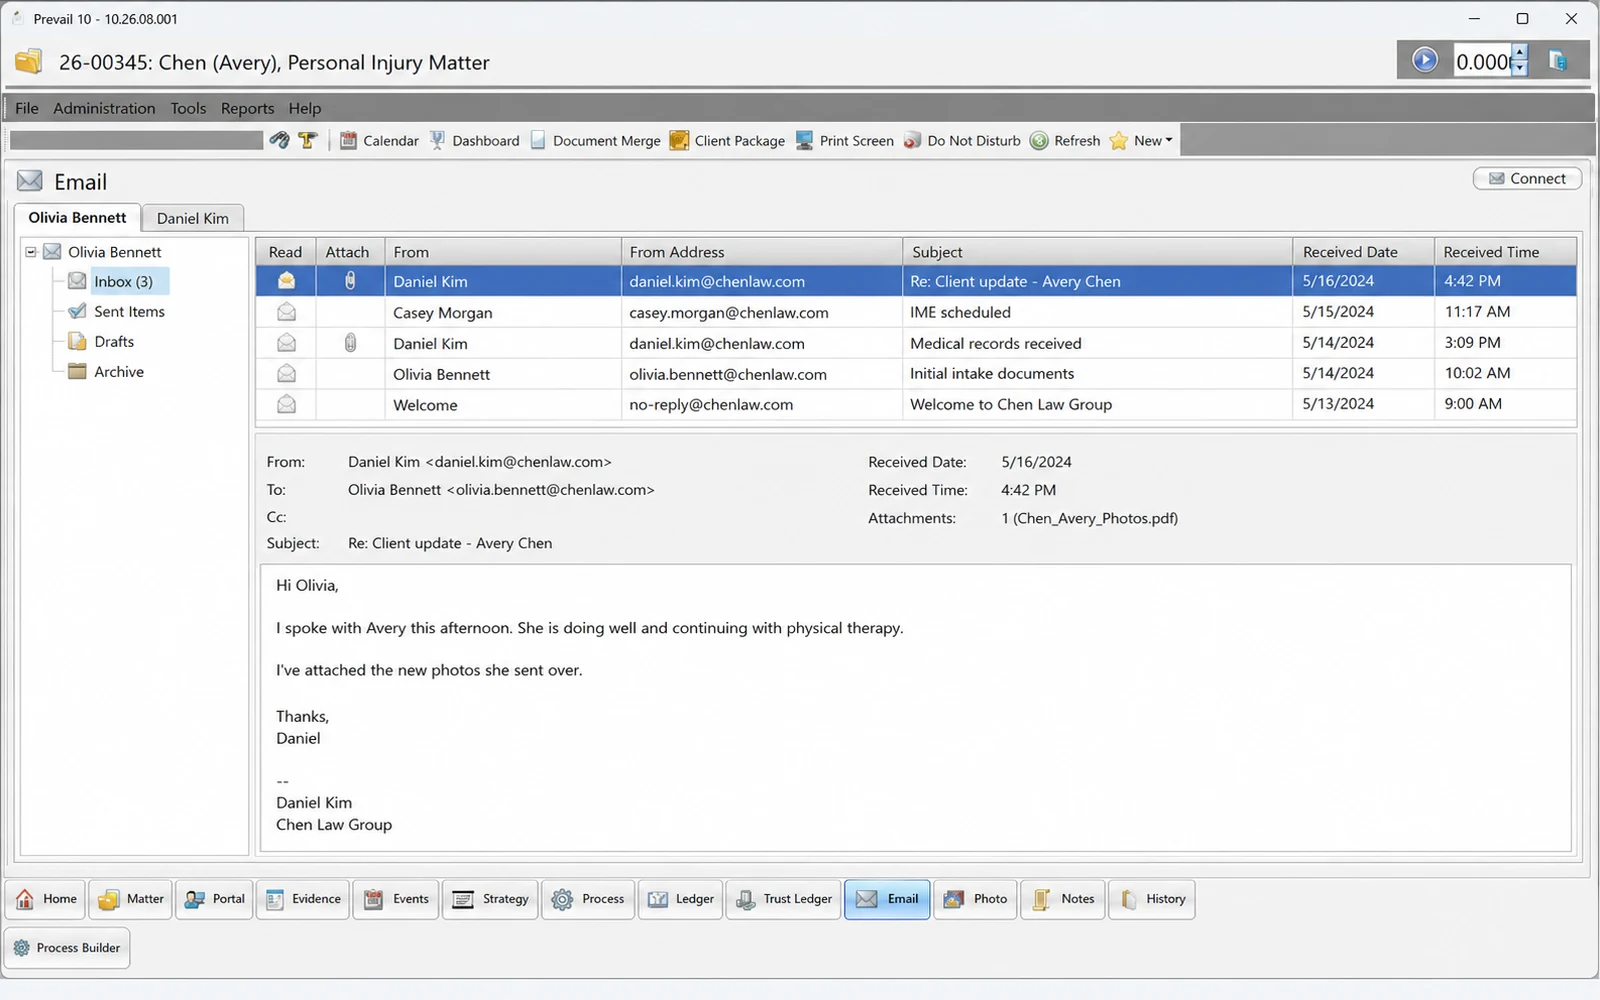Open Archive folder
1600x1000 pixels.
pos(119,372)
